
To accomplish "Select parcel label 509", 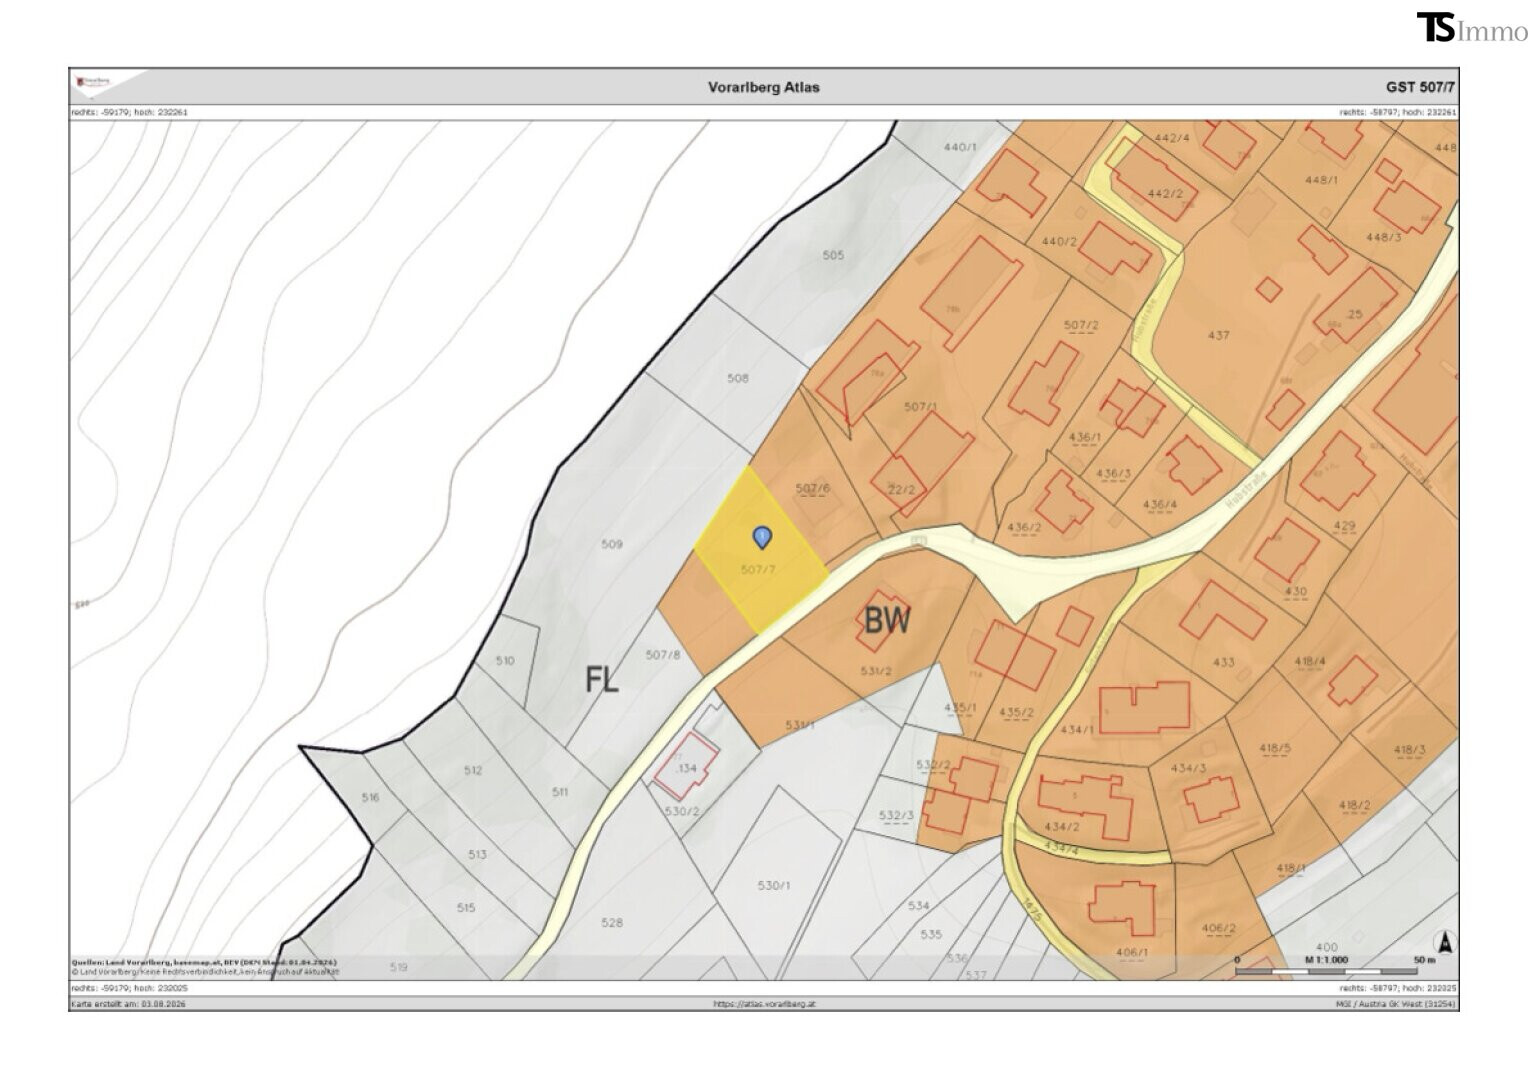I will click(x=612, y=544).
